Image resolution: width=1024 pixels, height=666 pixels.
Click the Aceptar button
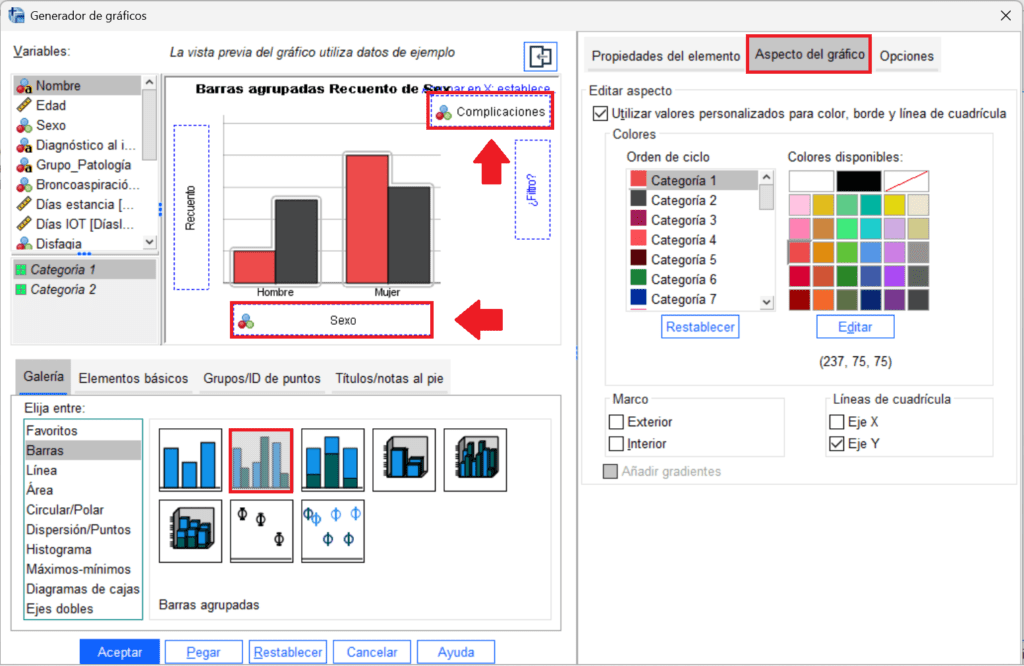point(119,652)
